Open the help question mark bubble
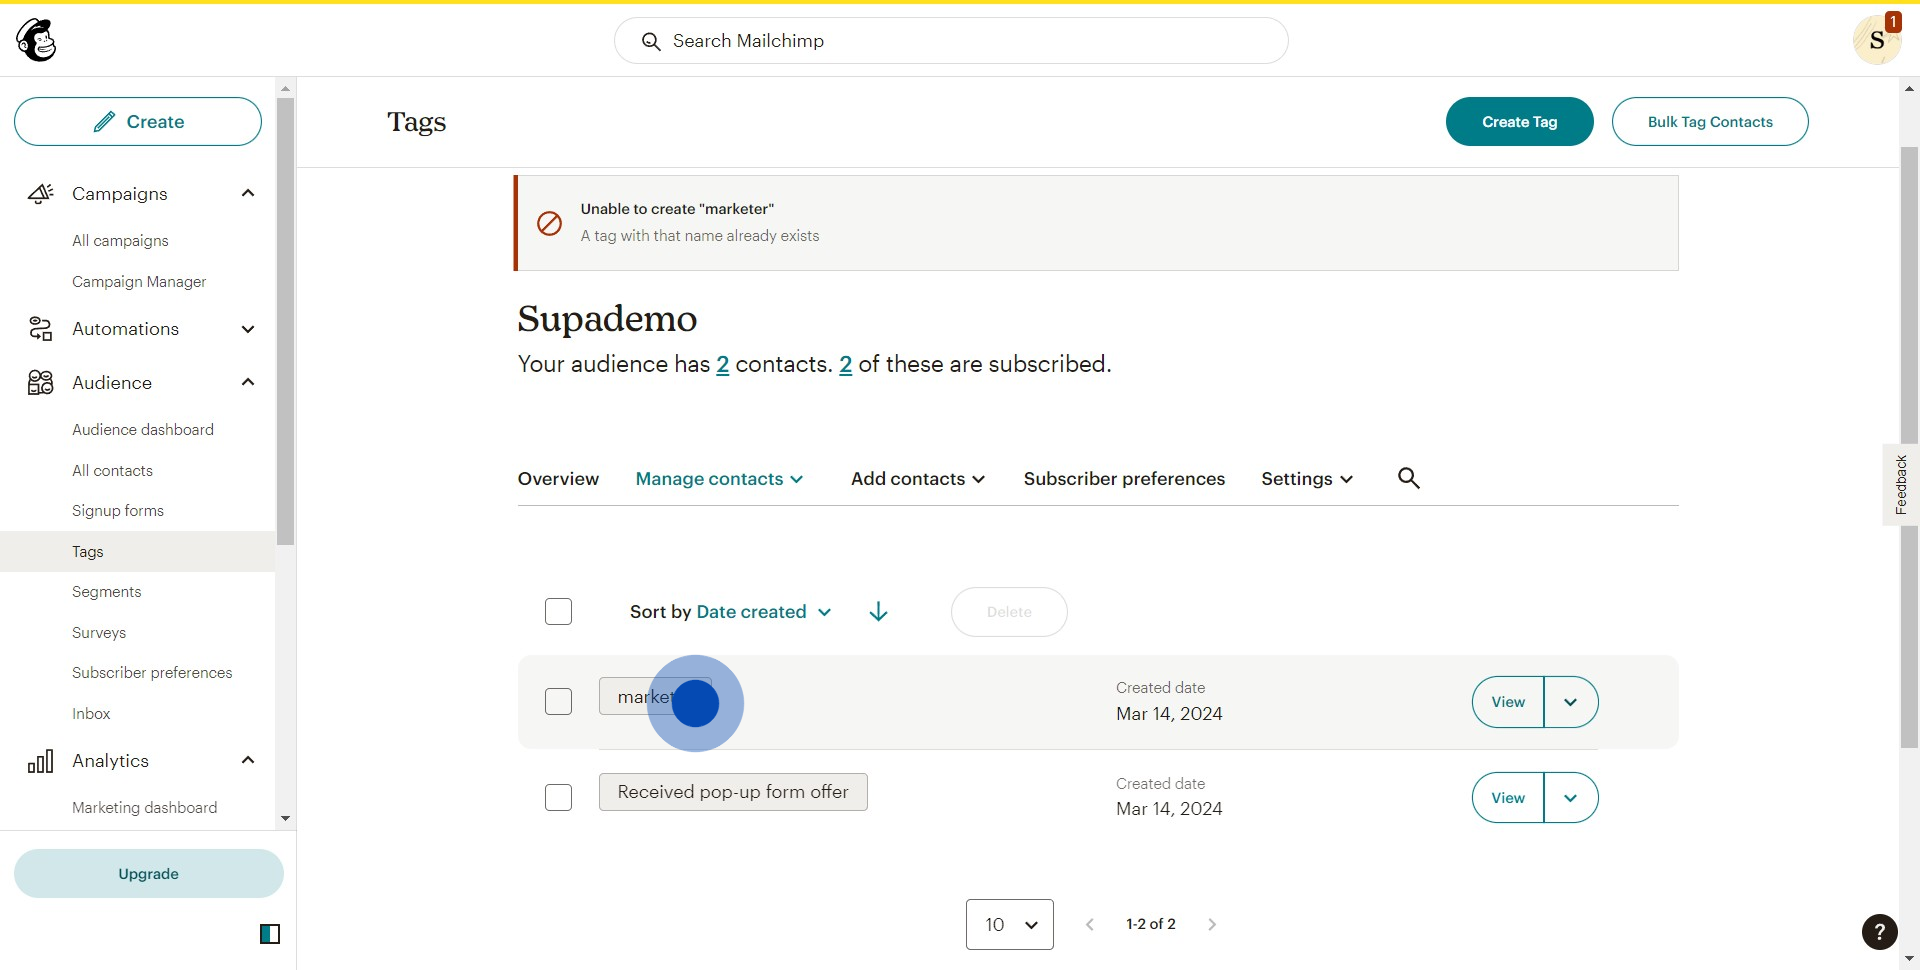 tap(1880, 932)
